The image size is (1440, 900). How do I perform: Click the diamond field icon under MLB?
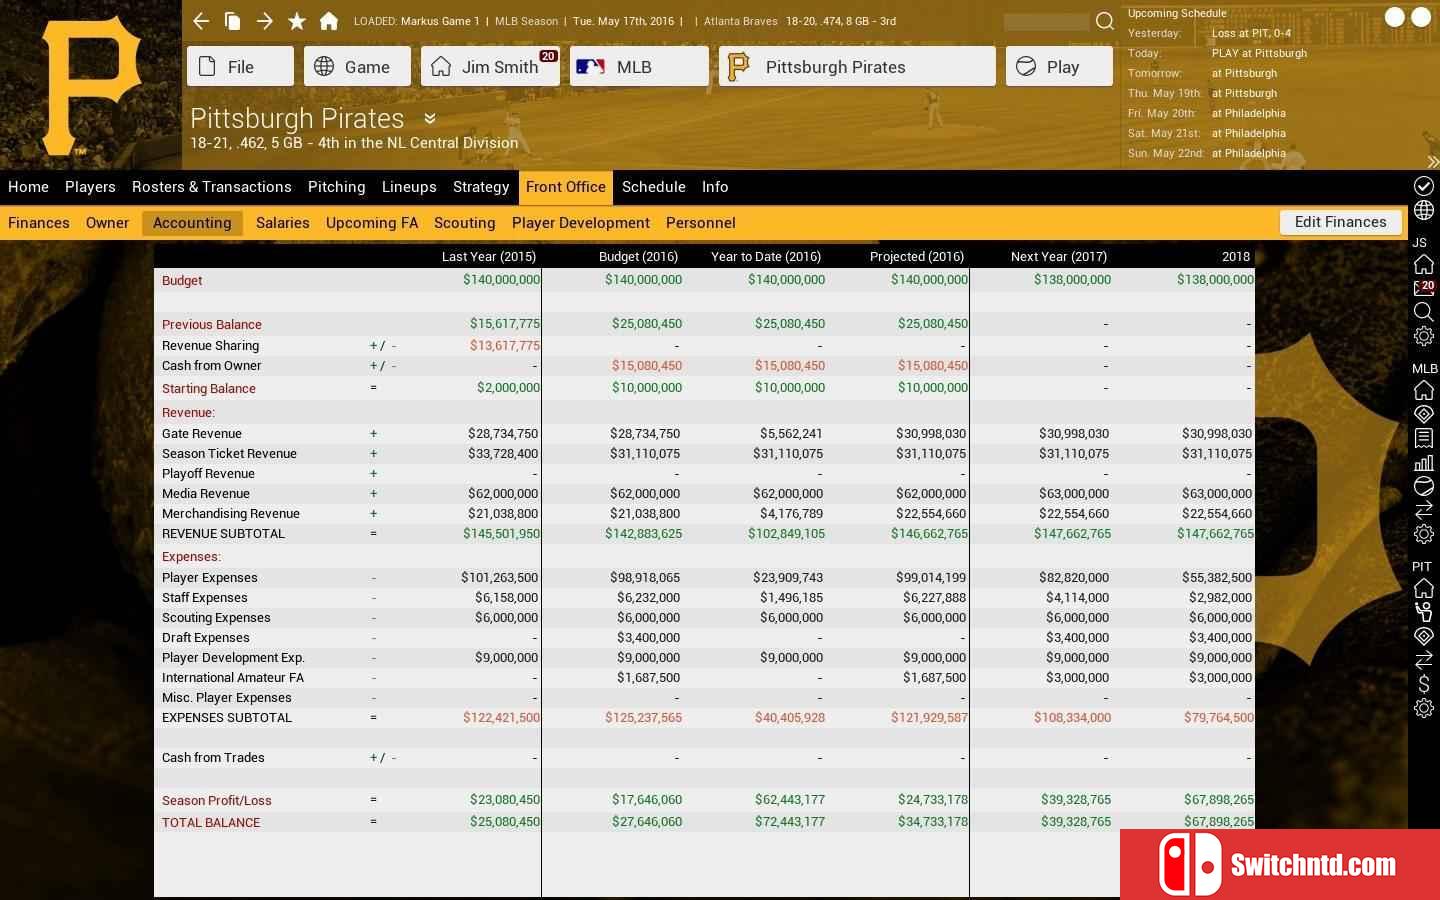(1424, 414)
